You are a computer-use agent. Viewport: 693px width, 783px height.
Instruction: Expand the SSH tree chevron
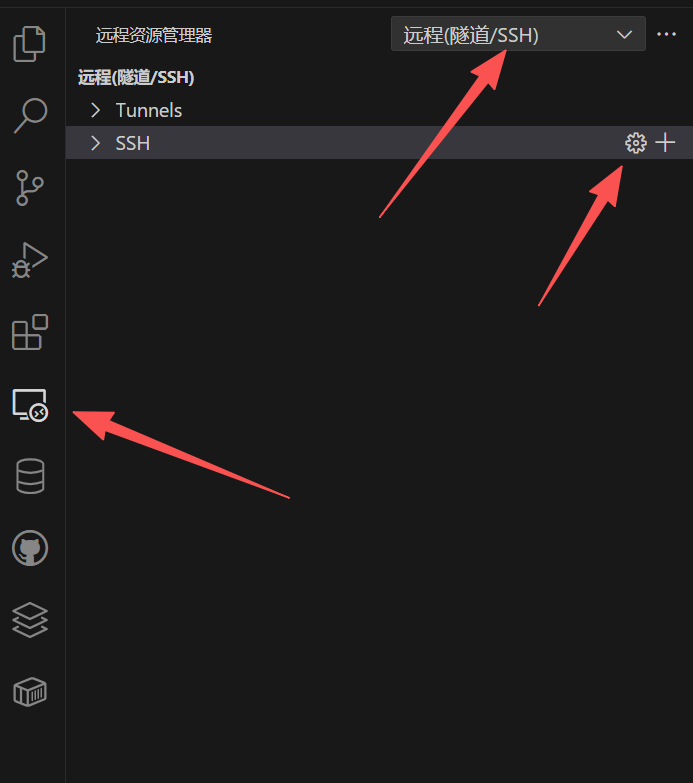tap(95, 143)
